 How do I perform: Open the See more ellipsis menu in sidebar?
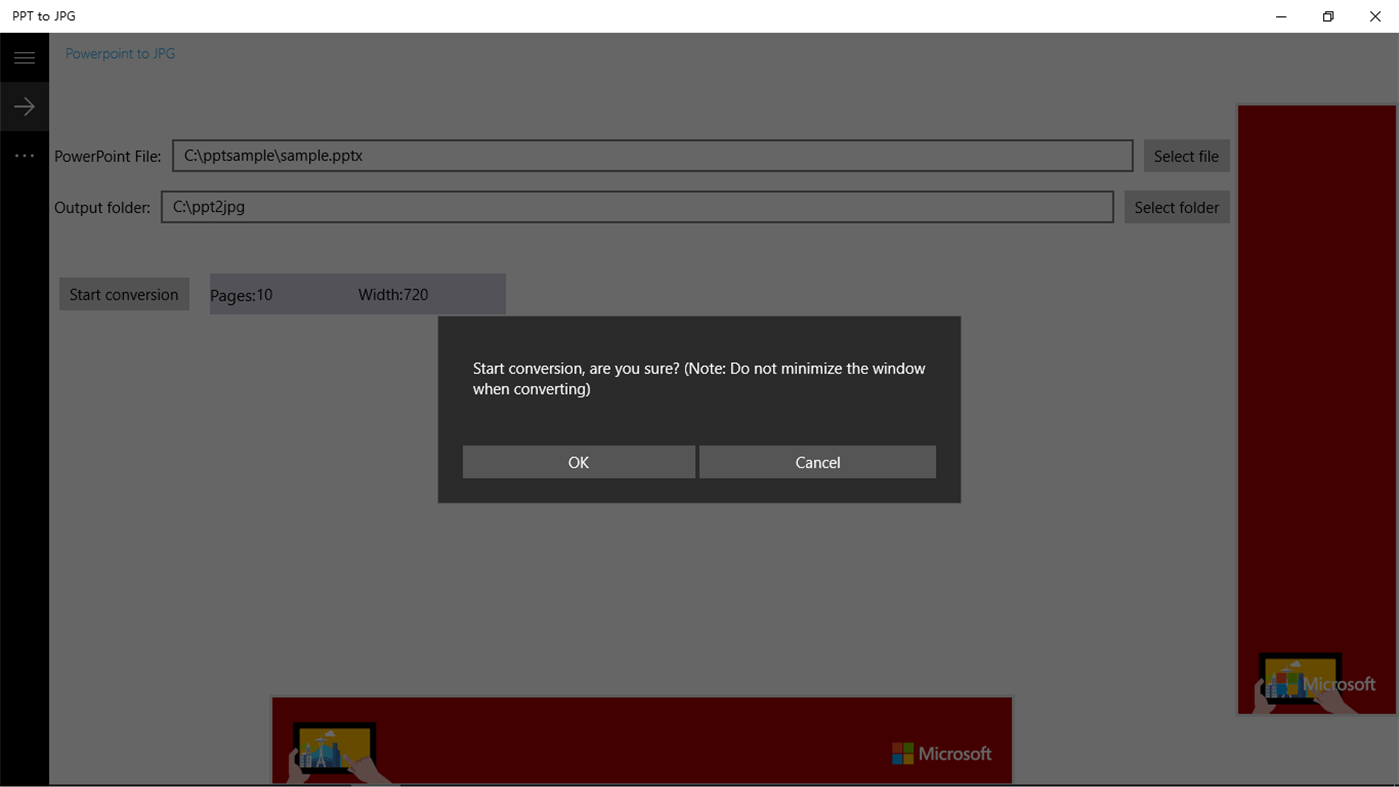[24, 155]
